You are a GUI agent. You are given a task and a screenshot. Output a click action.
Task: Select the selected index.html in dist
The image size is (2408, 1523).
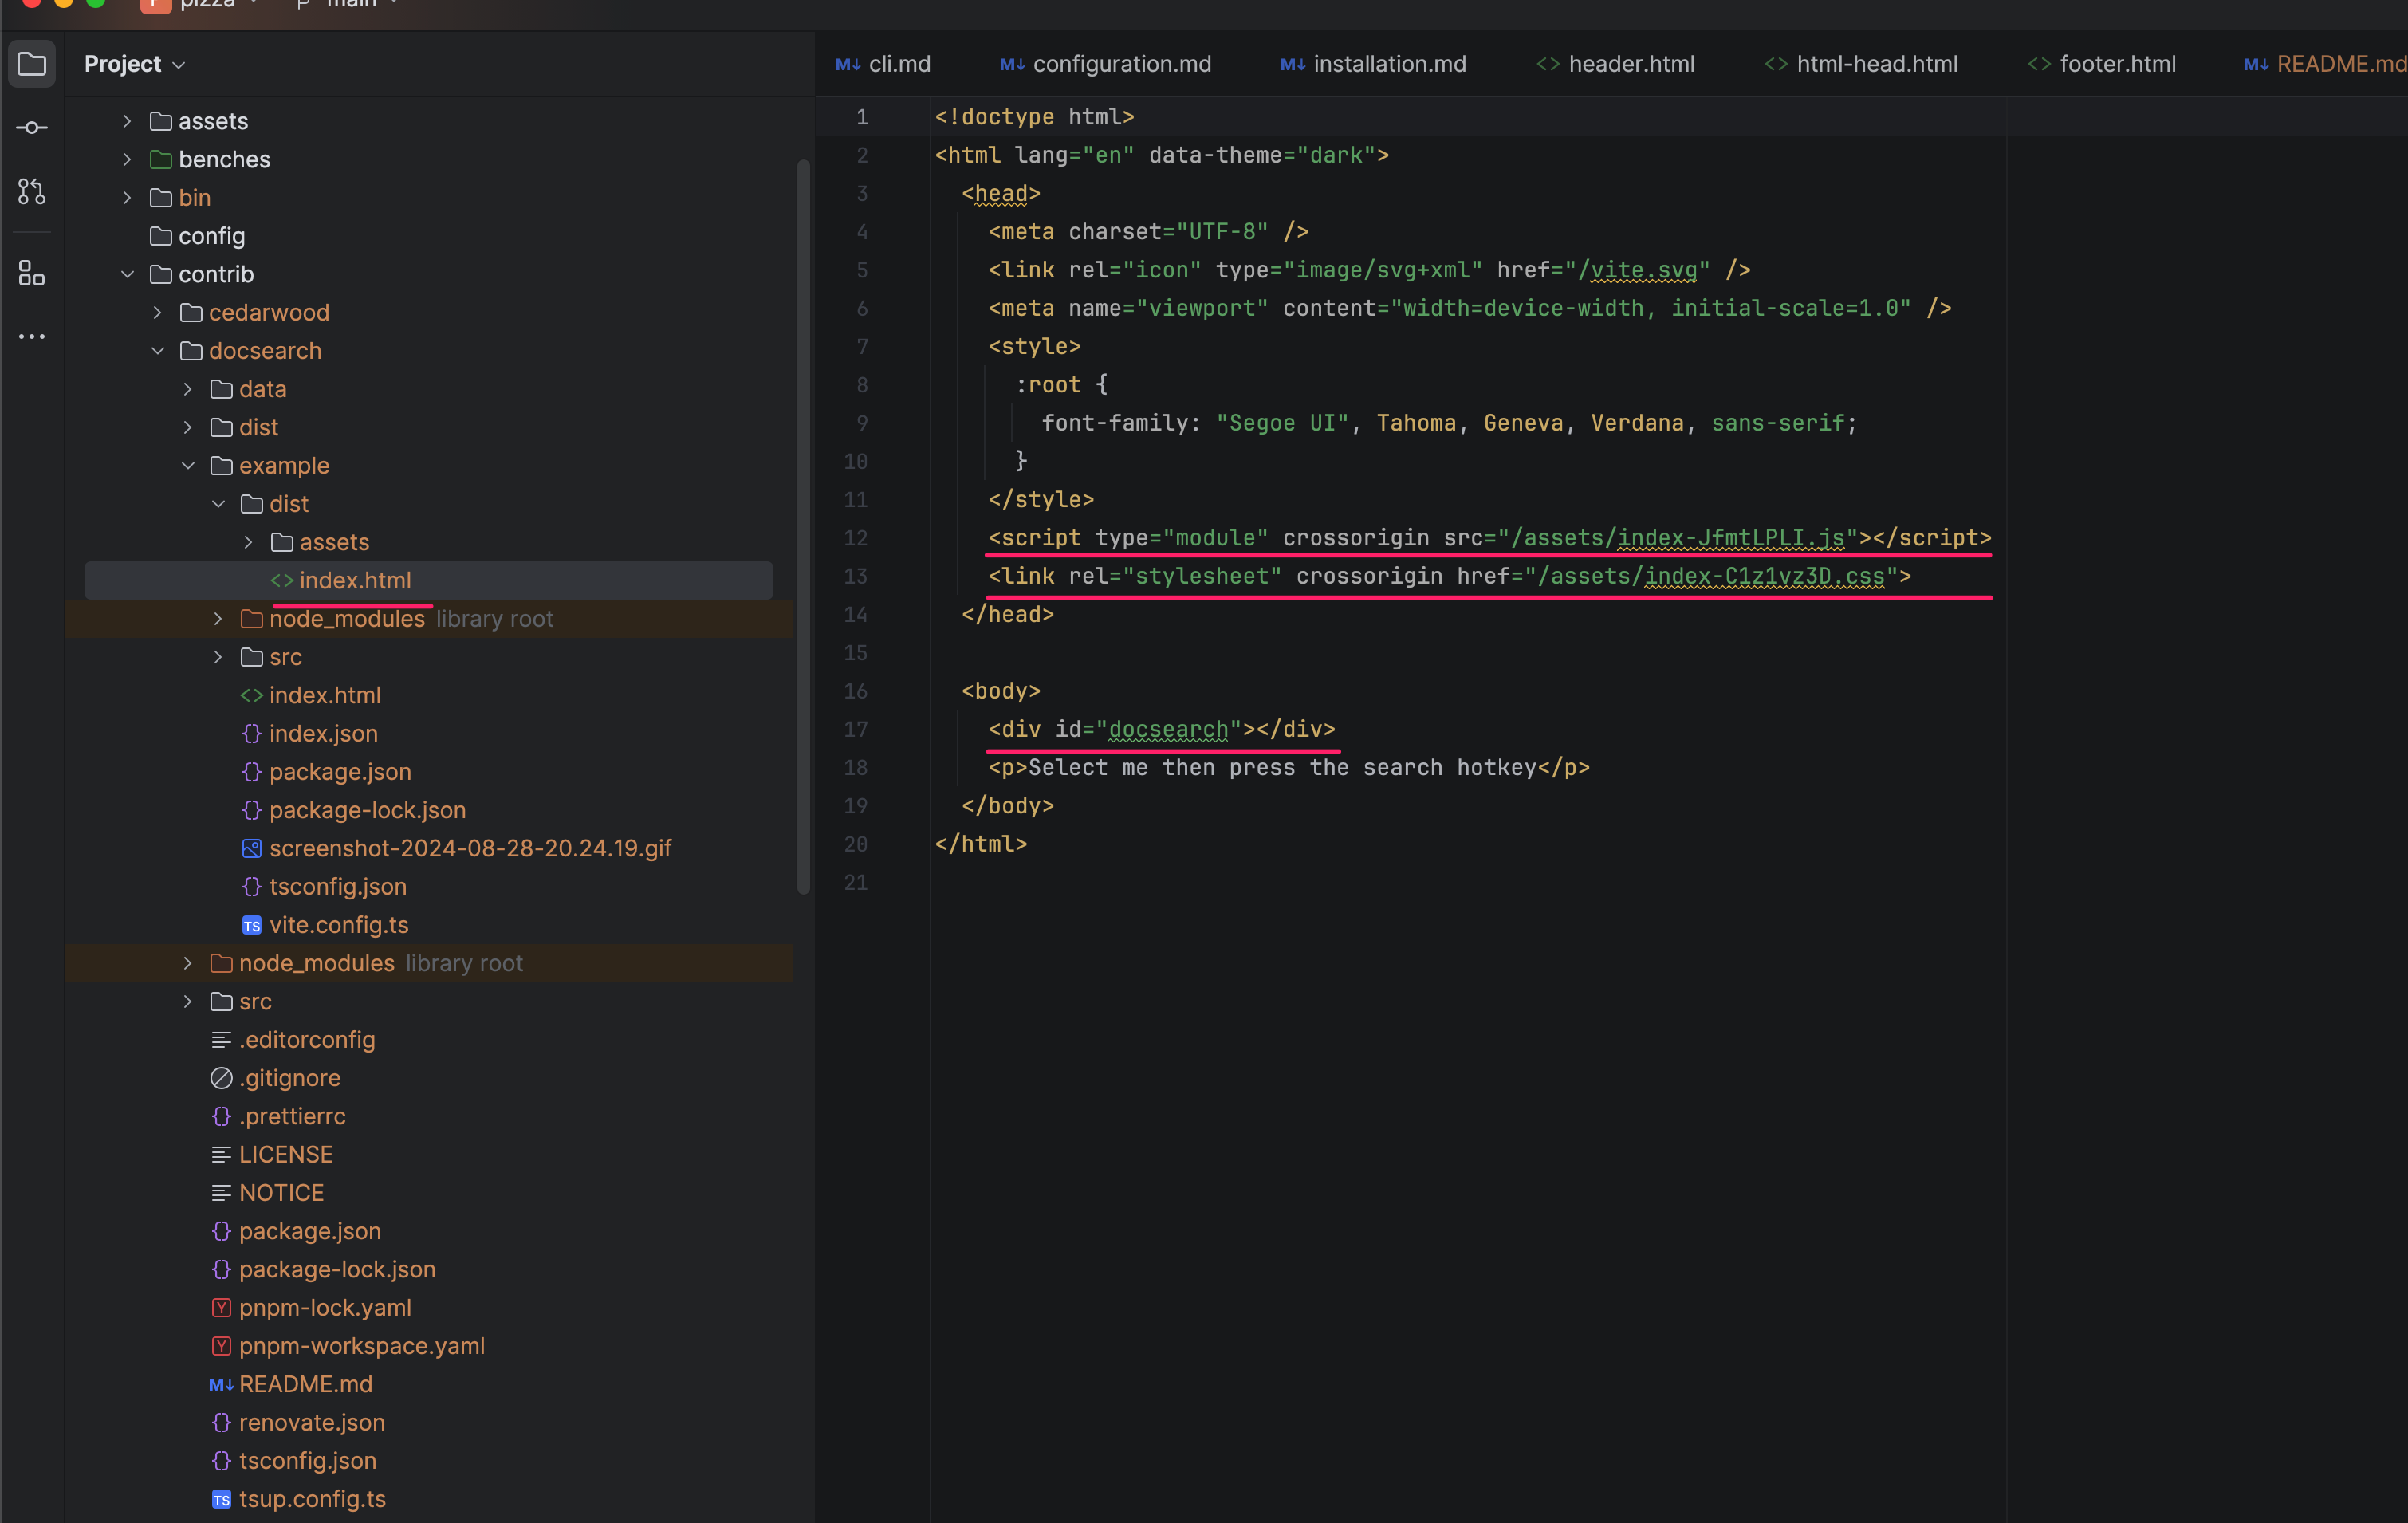pos(428,580)
